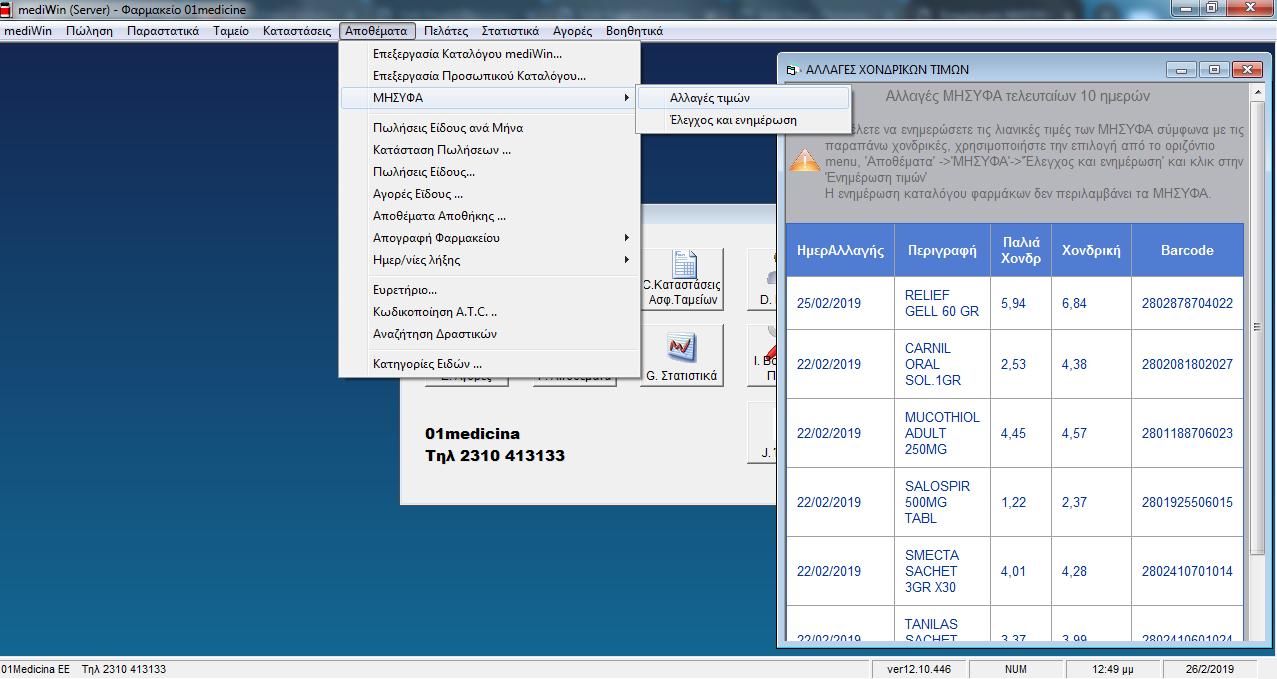Click the Περιγραφή column header

[942, 250]
